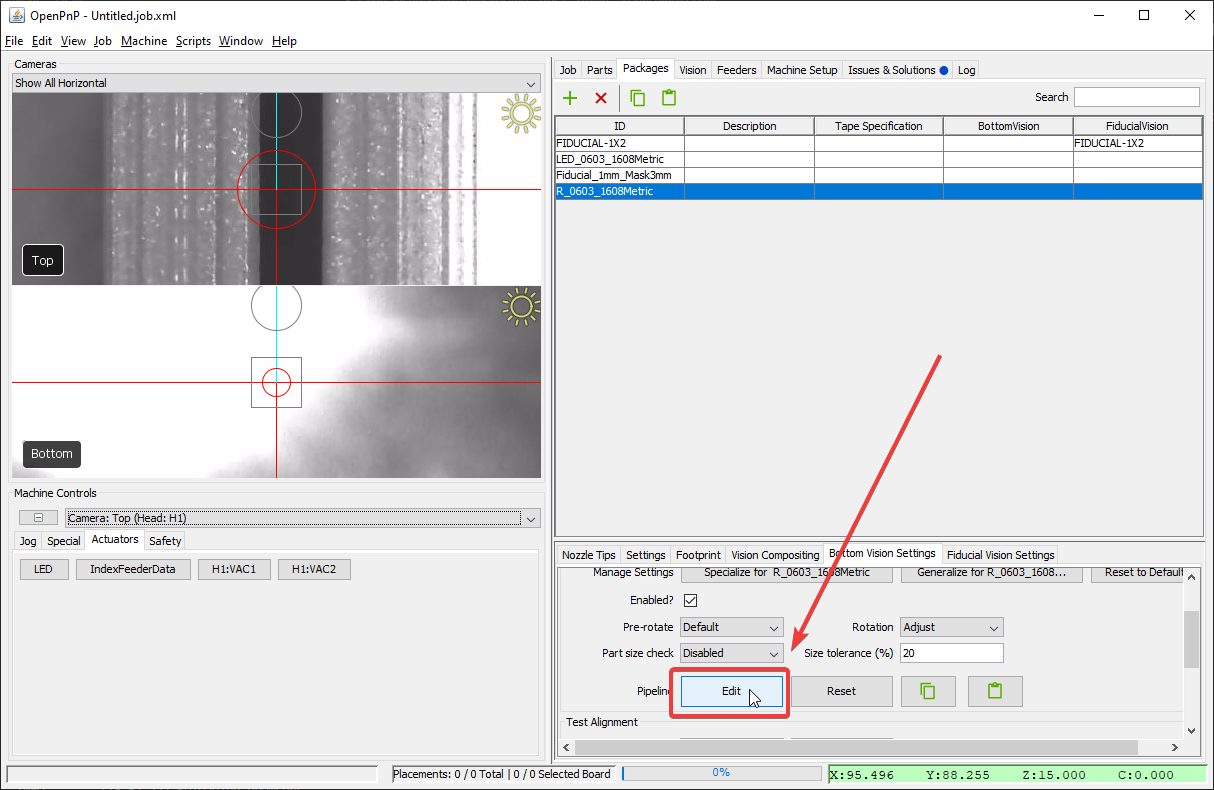The image size is (1214, 790).
Task: Copy package to clipboard icon in toolbar
Action: 637,98
